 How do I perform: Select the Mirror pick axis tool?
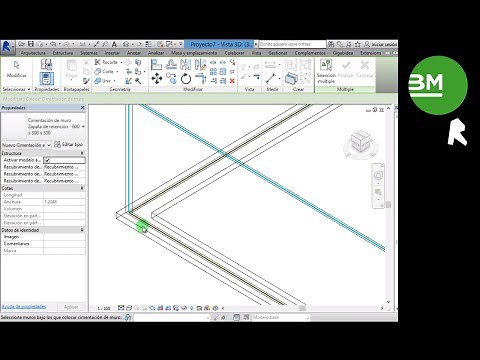point(186,64)
